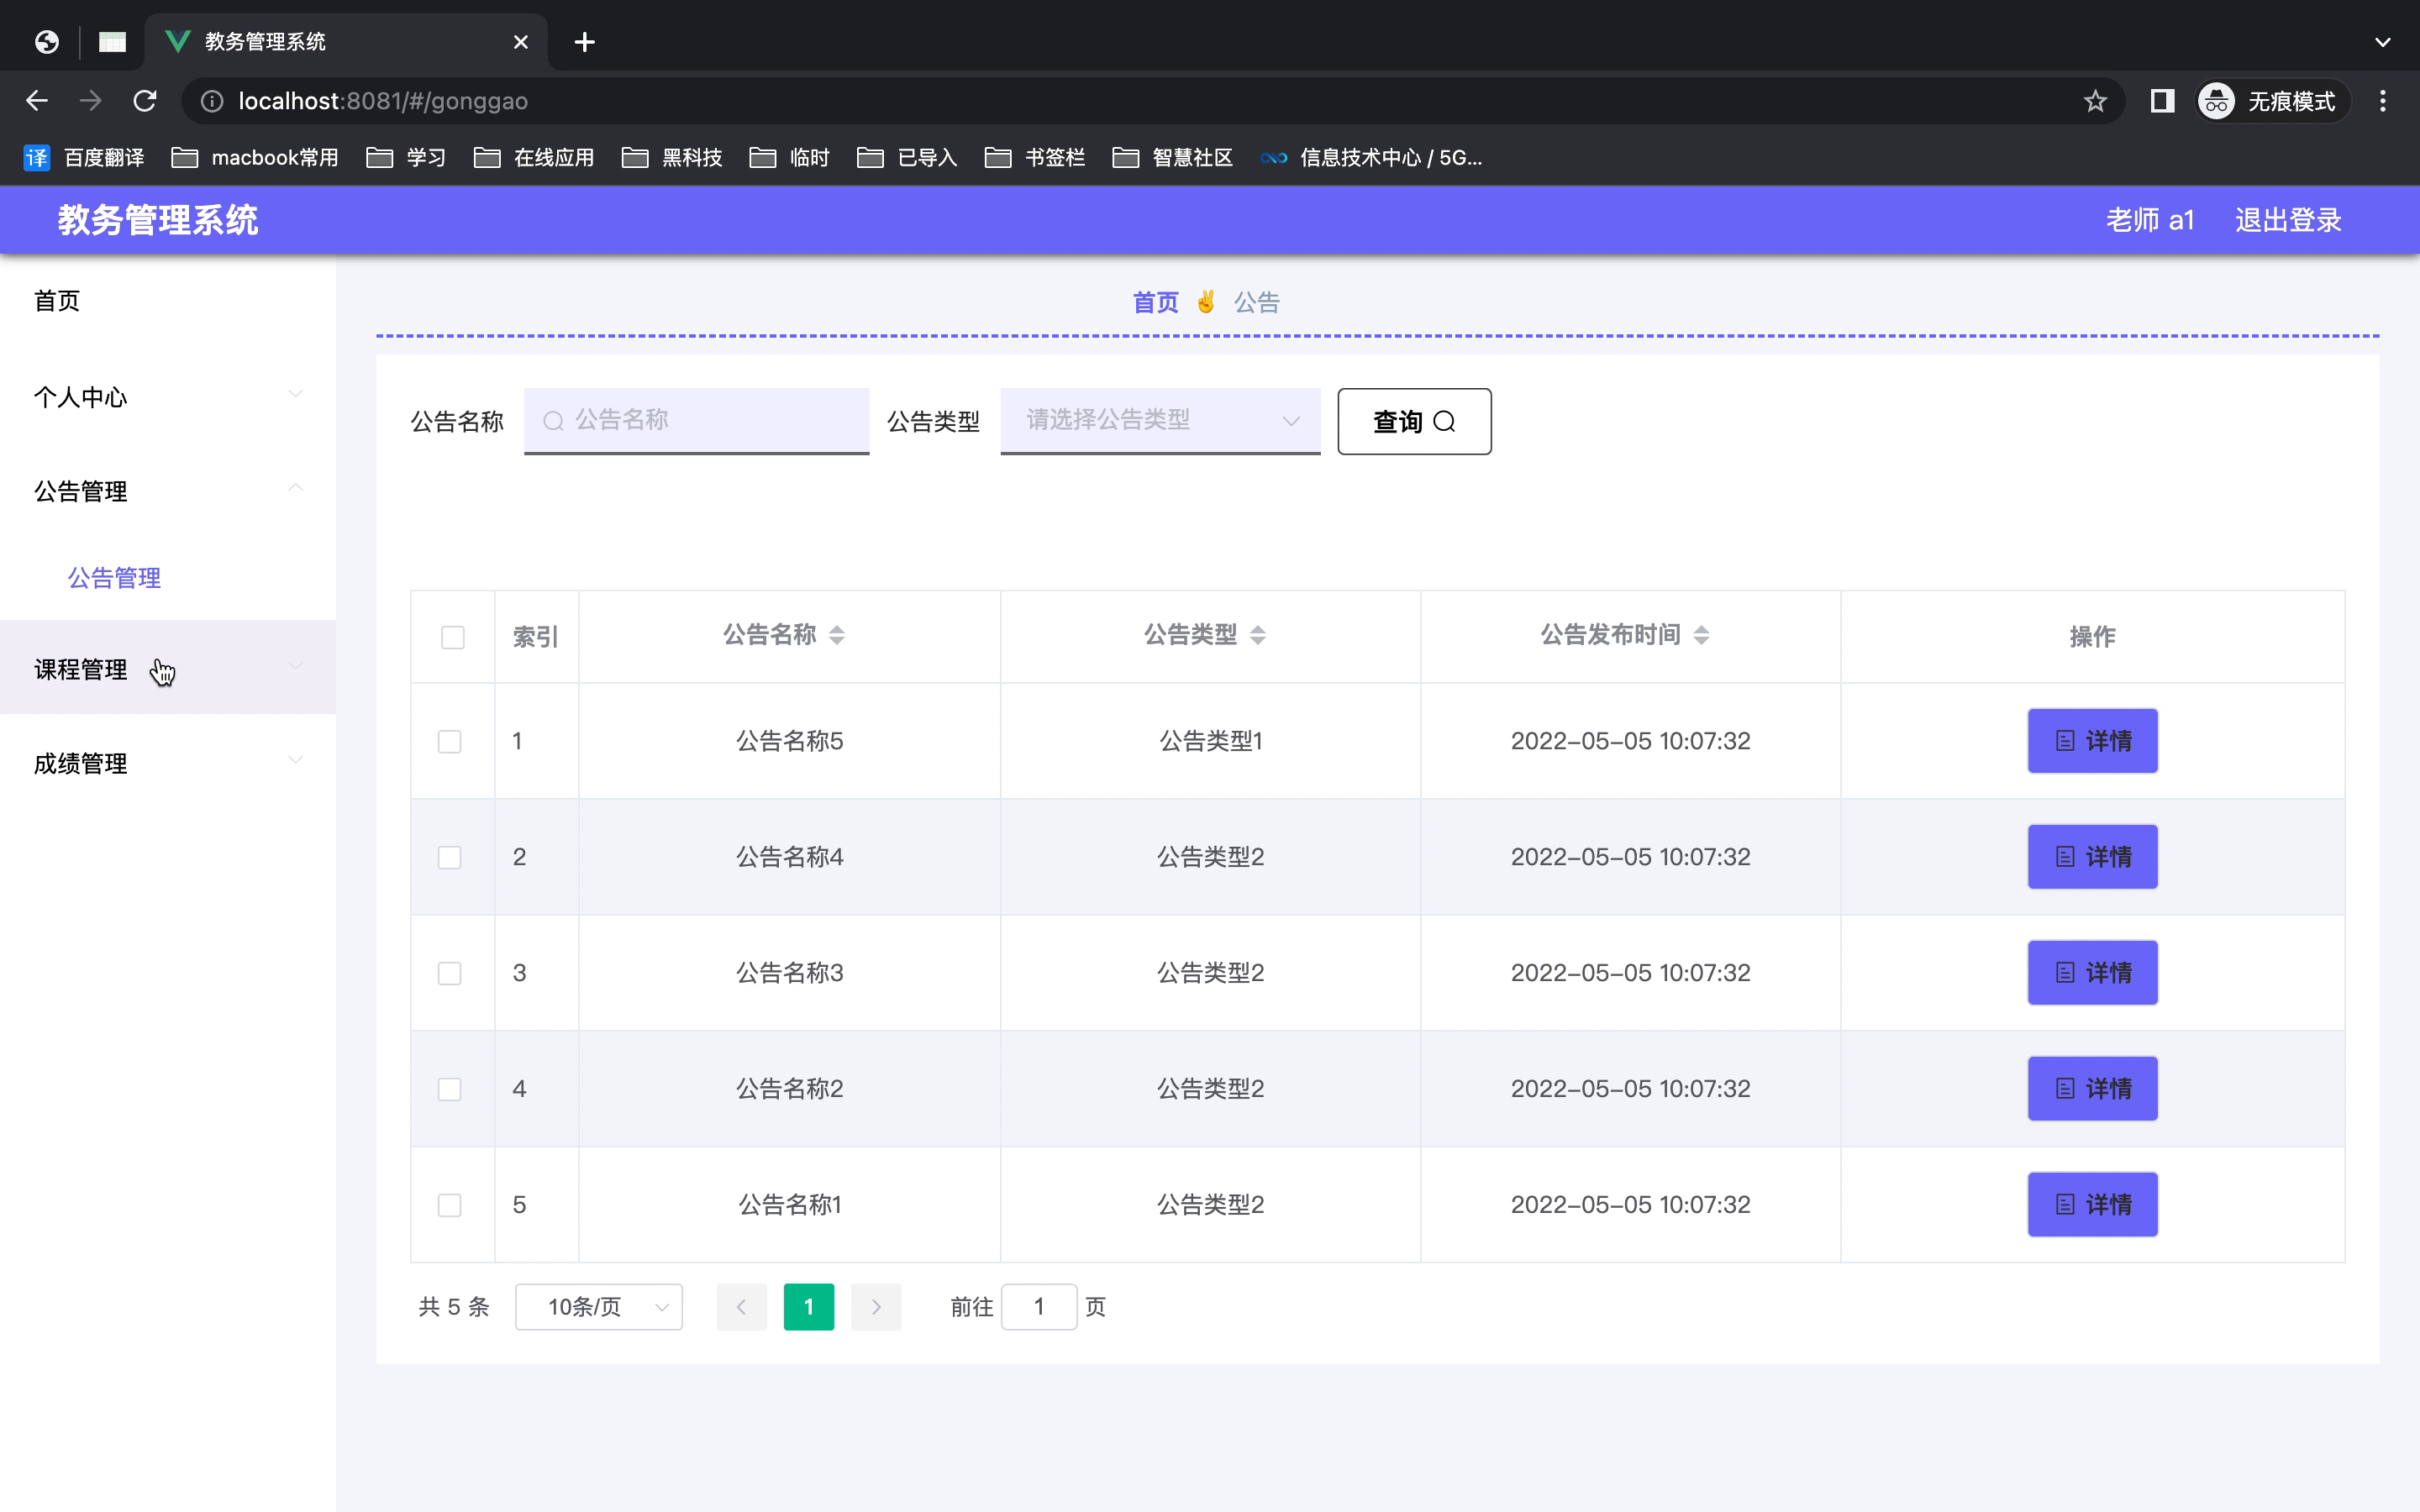Open the 请选择公告类型 dropdown
This screenshot has width=2420, height=1512.
(x=1160, y=420)
